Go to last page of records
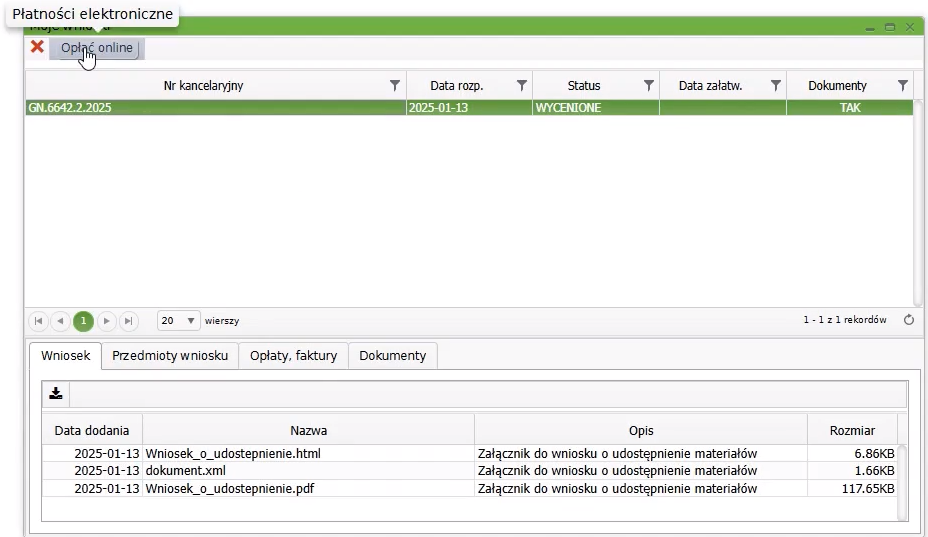928x537 pixels. [128, 321]
